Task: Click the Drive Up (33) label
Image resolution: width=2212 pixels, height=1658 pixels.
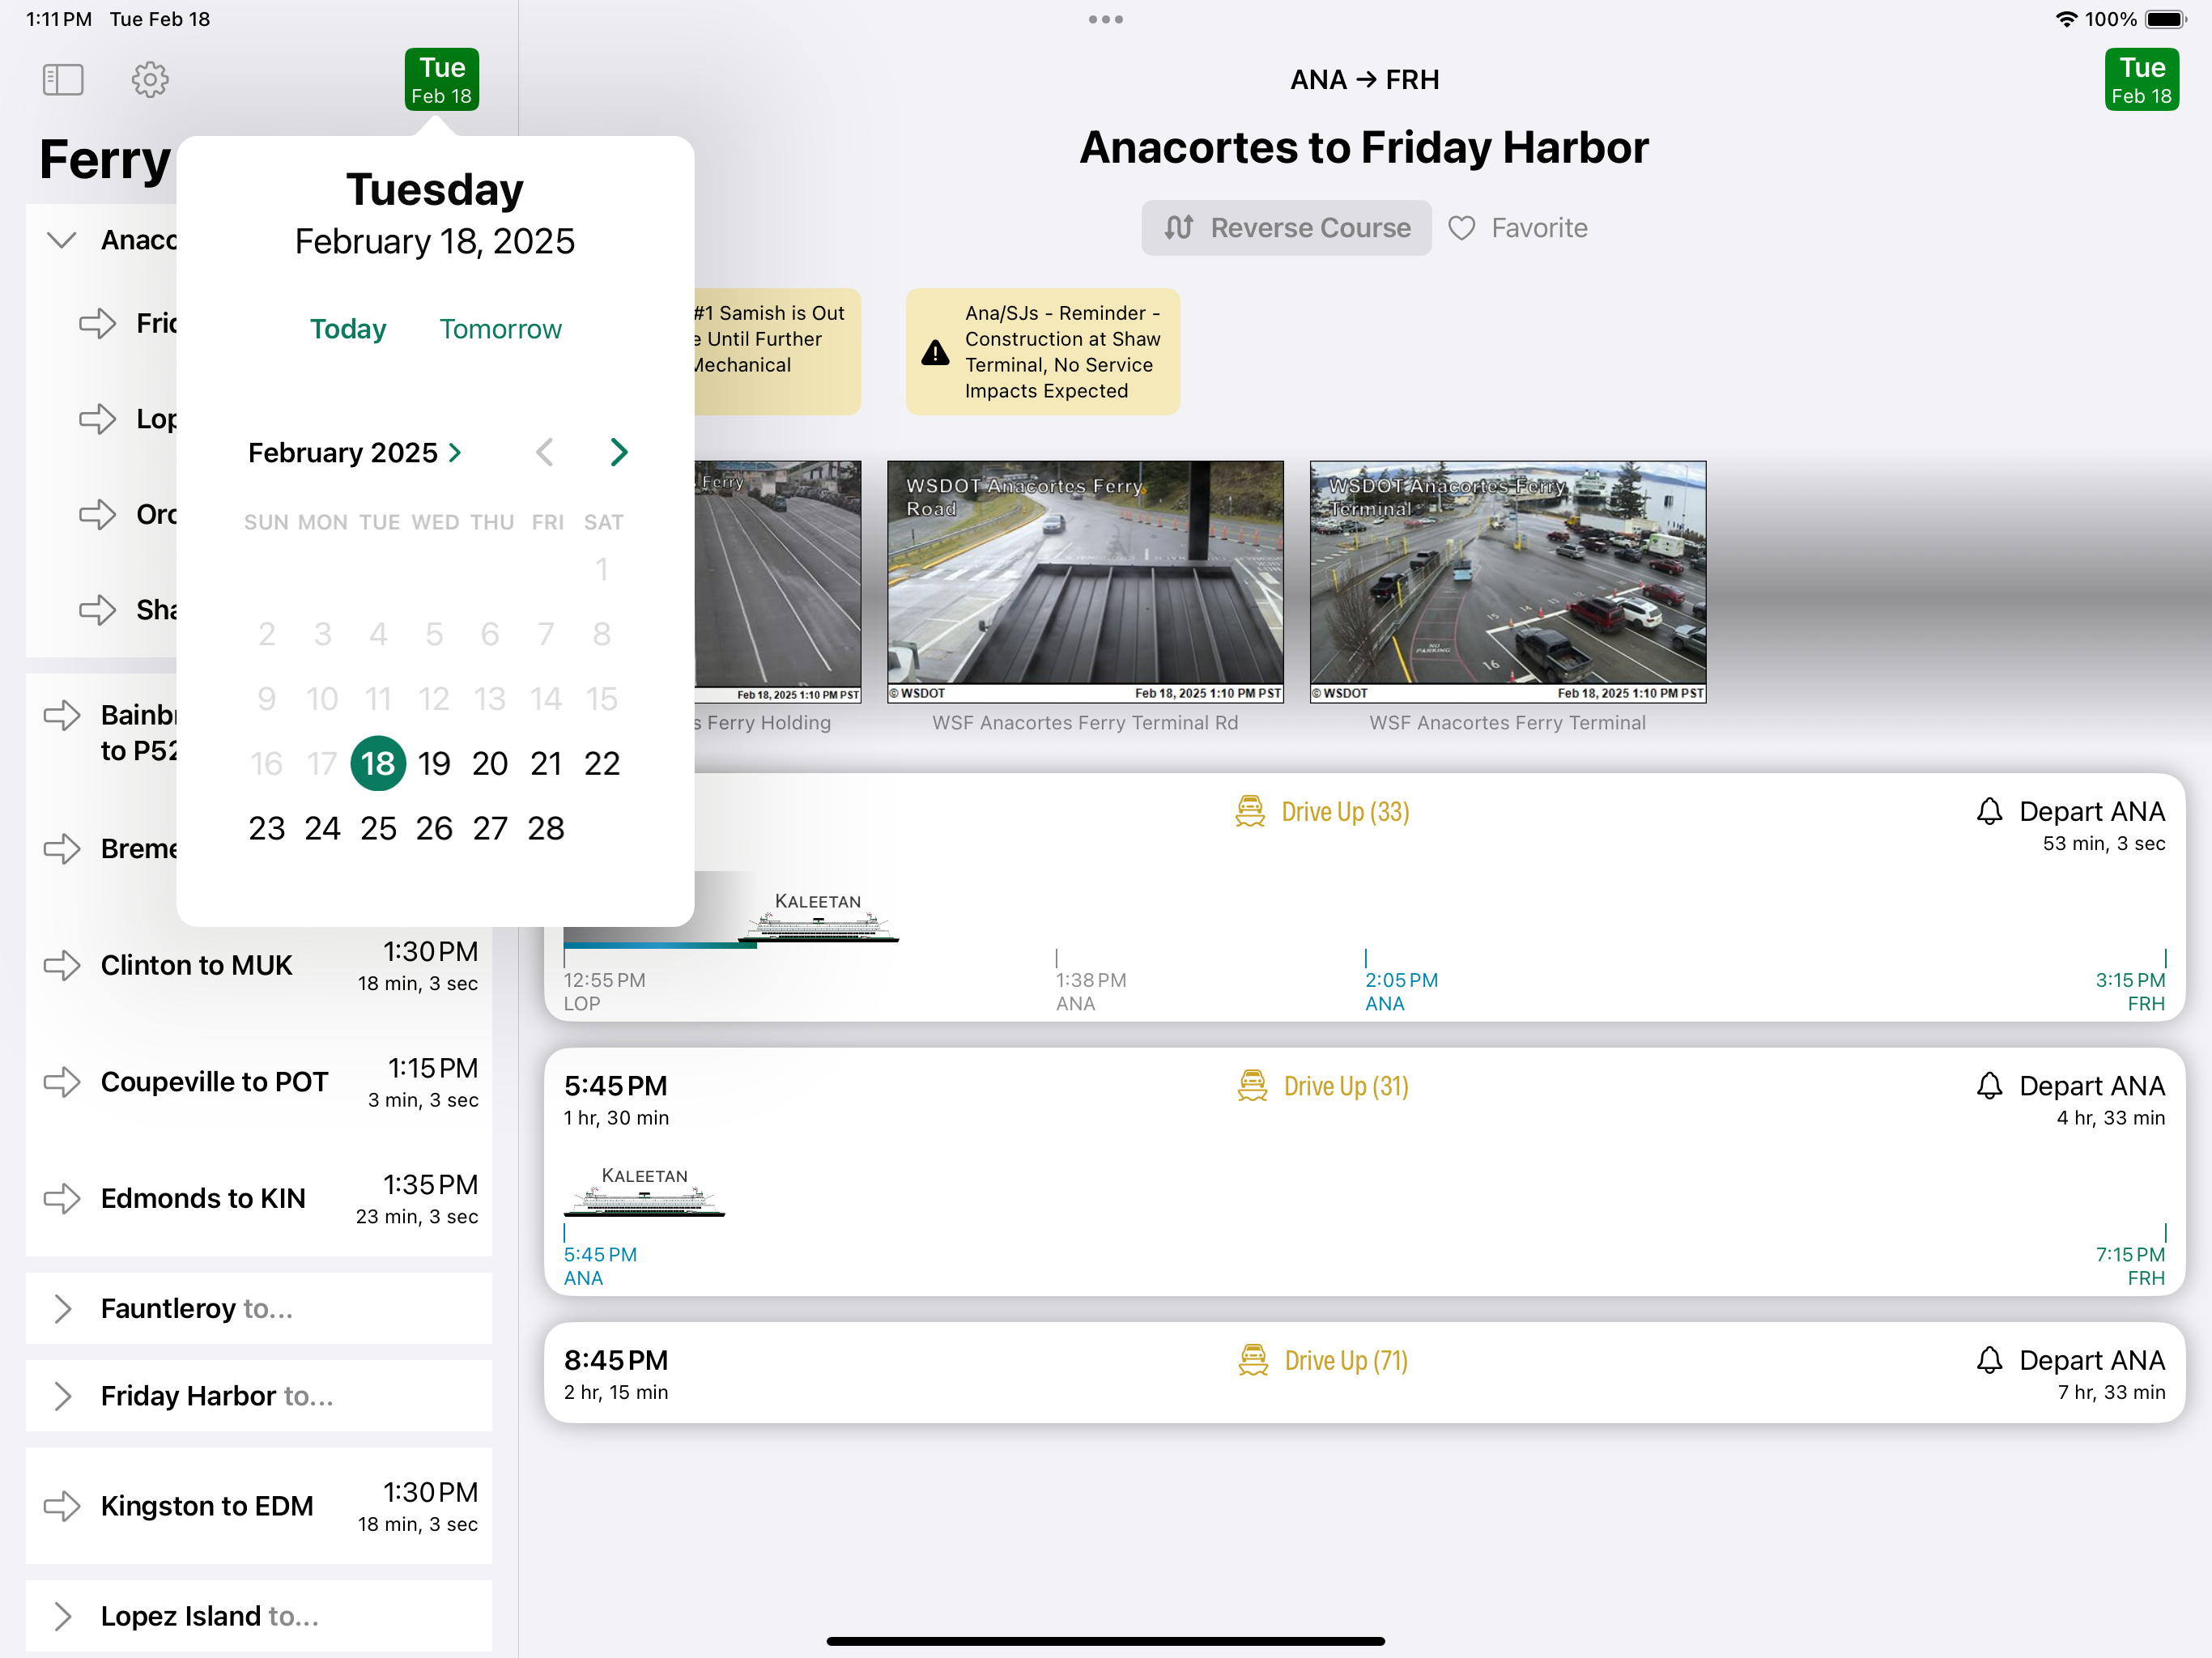Action: (1345, 811)
